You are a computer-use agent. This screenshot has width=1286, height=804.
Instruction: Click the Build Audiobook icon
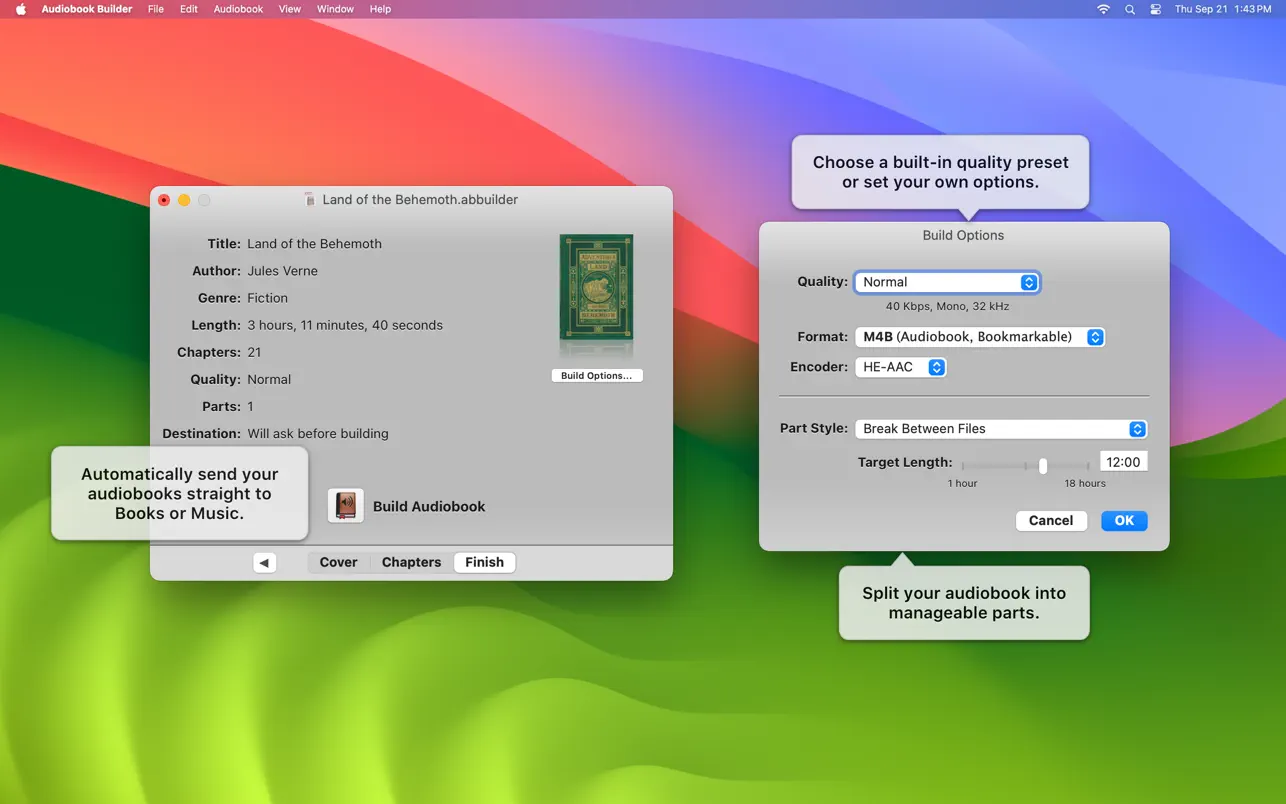pos(346,506)
